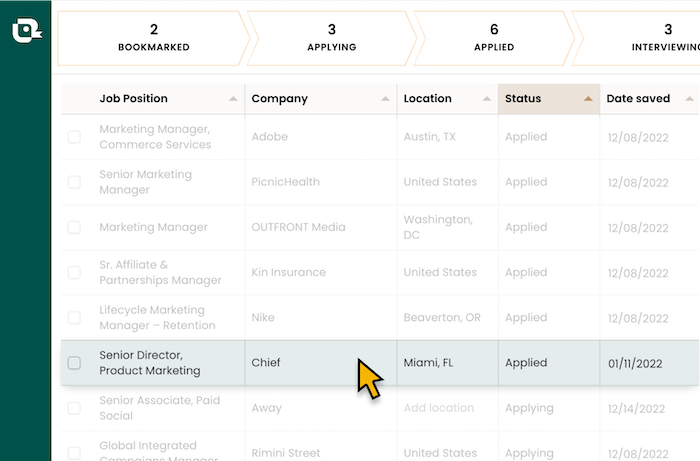Open Lifecycle Marketing Manager – Retention job
This screenshot has width=700, height=461.
[157, 318]
